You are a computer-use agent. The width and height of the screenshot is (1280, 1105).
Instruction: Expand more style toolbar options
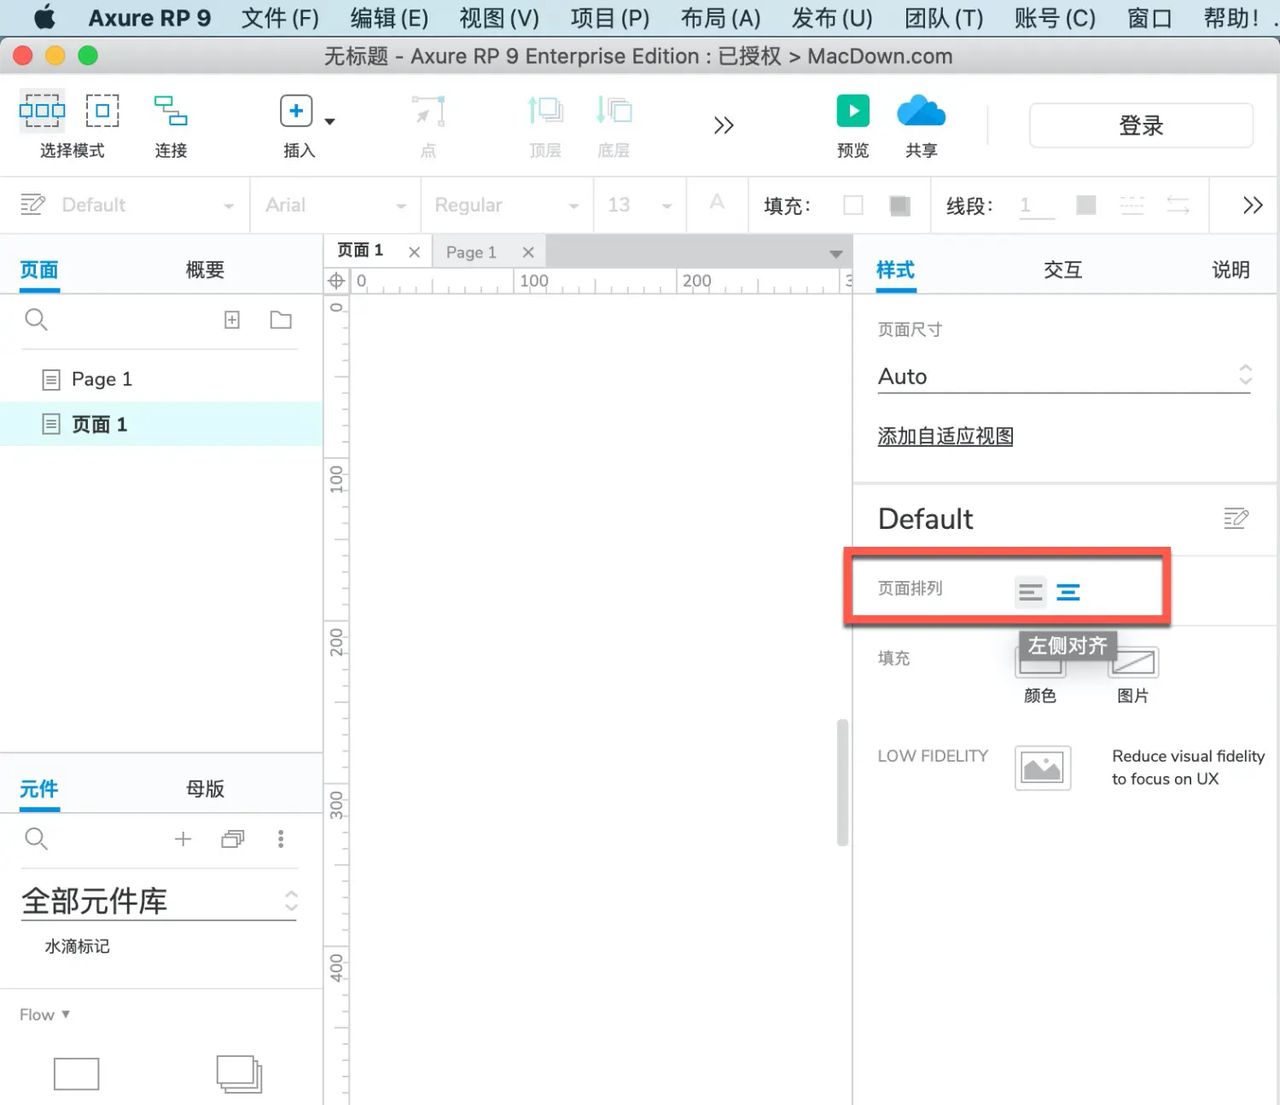pyautogui.click(x=1253, y=205)
